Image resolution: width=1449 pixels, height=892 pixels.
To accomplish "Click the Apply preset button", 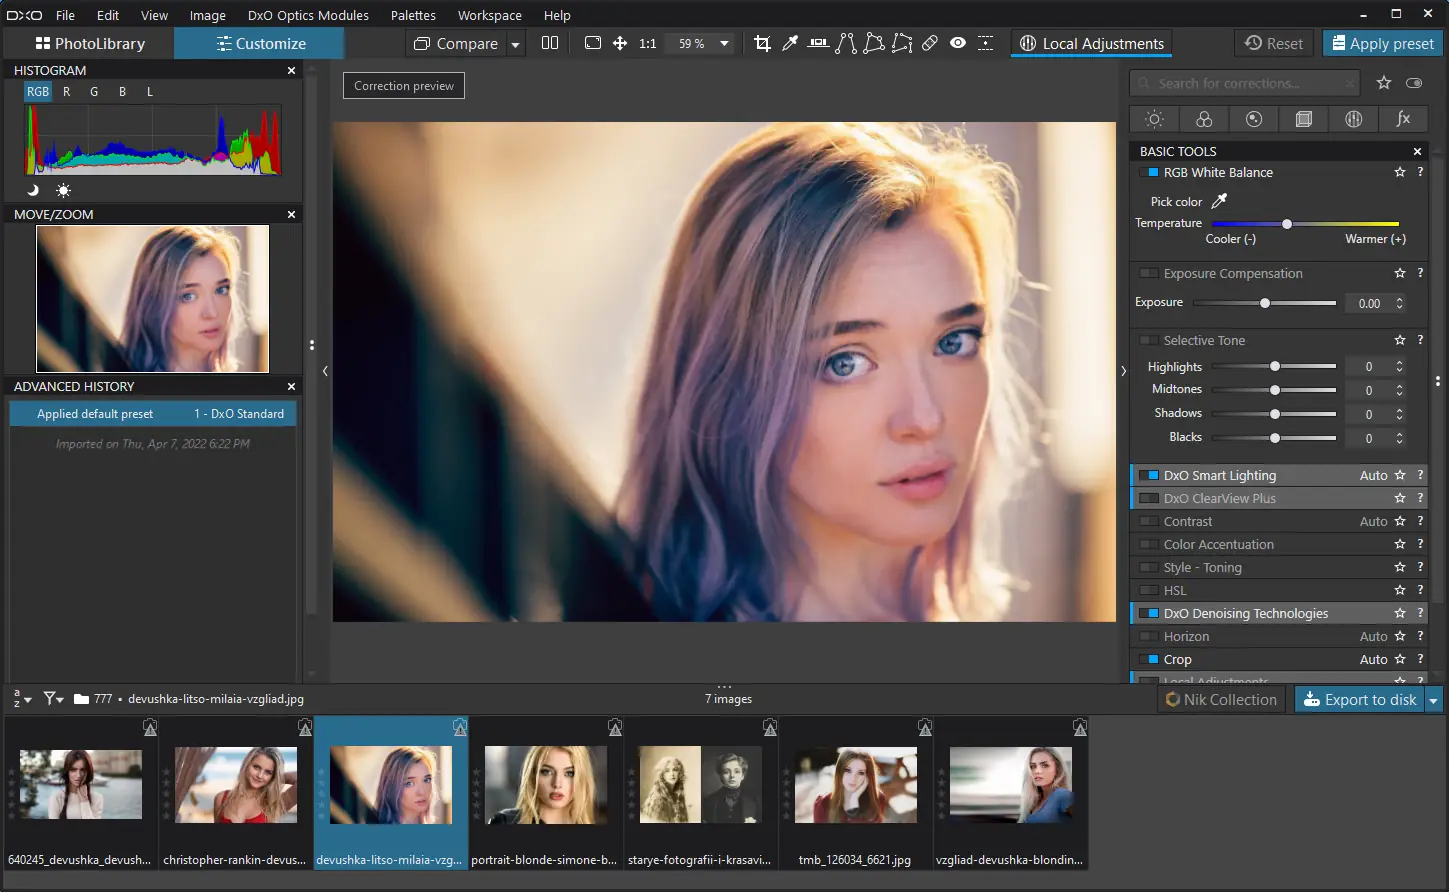I will tap(1382, 43).
